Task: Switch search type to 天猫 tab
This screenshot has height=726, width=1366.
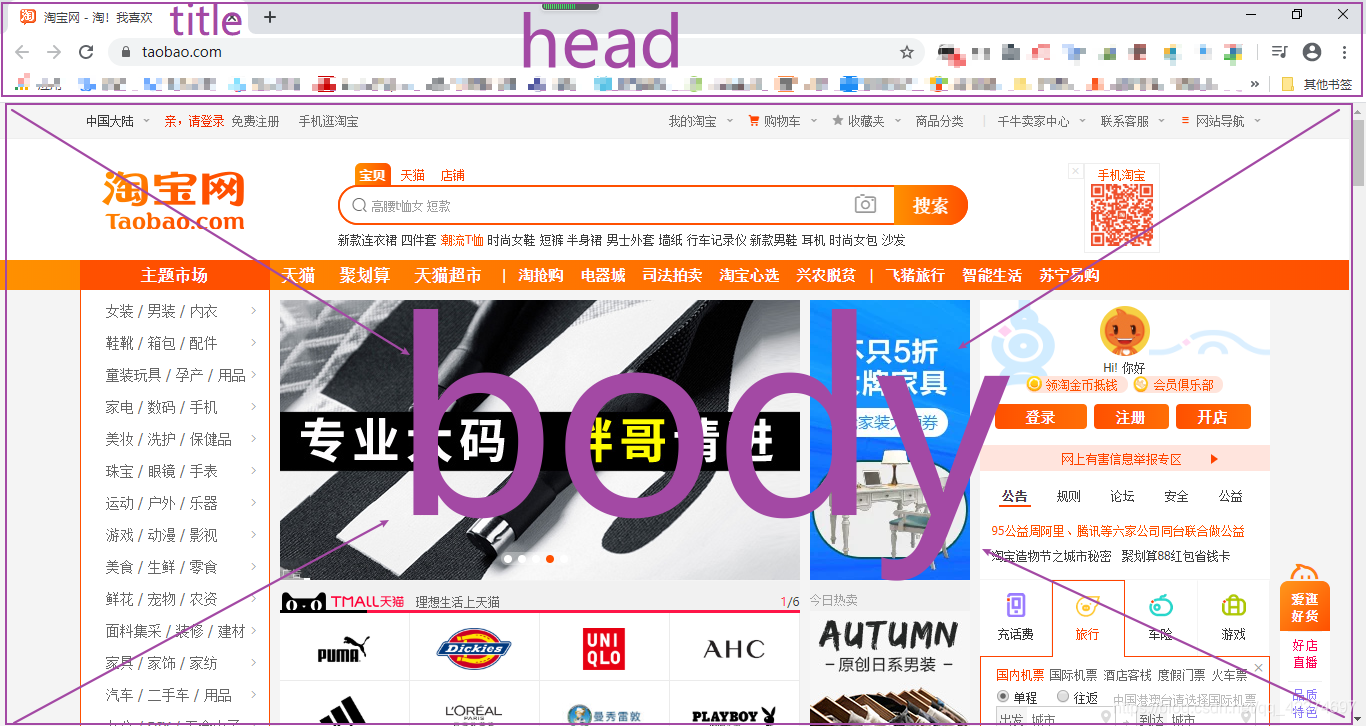Action: point(413,175)
